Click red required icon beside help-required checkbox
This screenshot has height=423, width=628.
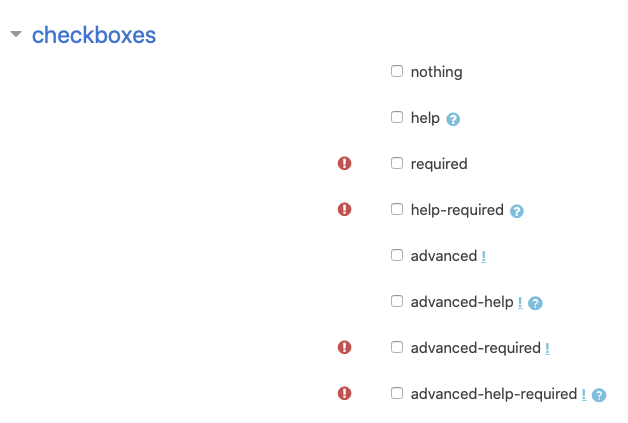(344, 209)
